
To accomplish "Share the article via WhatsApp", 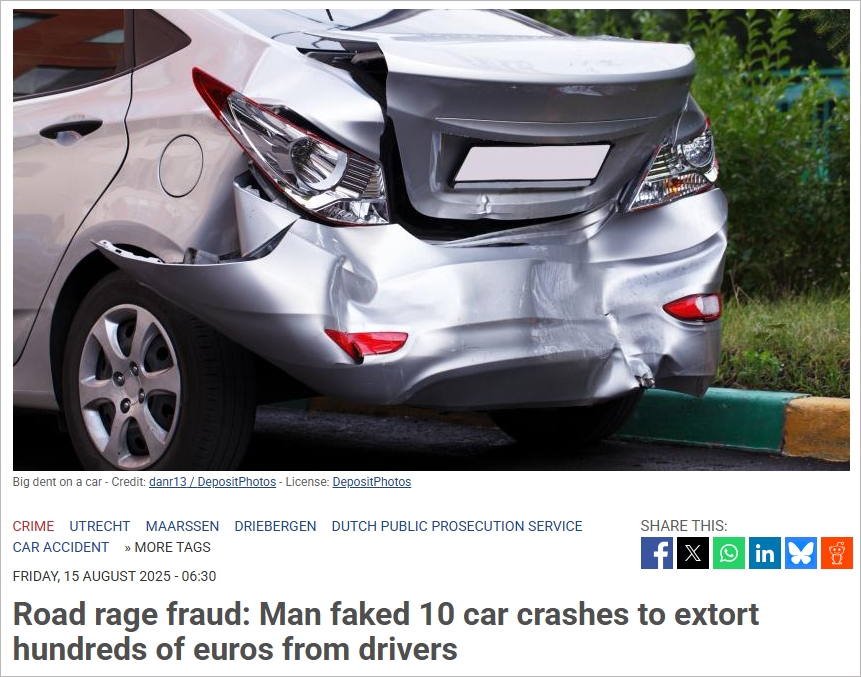I will pyautogui.click(x=729, y=553).
